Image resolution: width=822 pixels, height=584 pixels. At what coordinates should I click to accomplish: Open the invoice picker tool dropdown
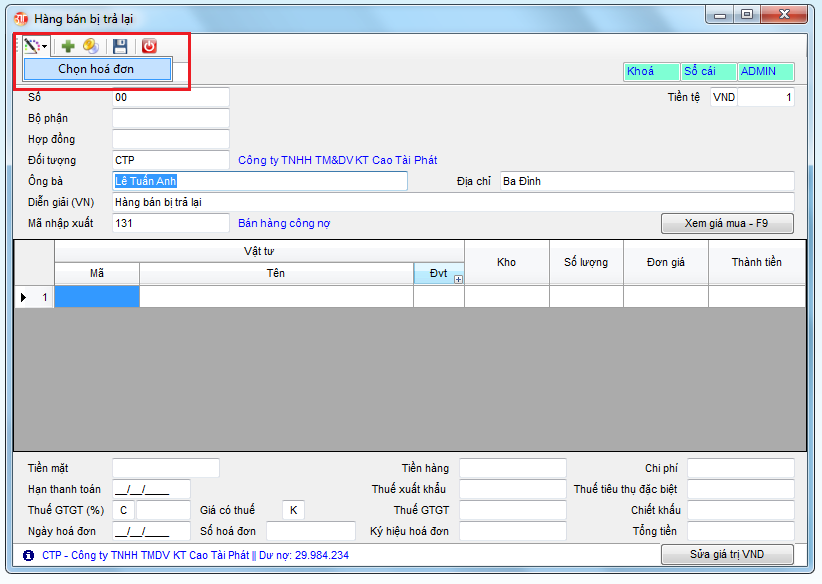[35, 46]
